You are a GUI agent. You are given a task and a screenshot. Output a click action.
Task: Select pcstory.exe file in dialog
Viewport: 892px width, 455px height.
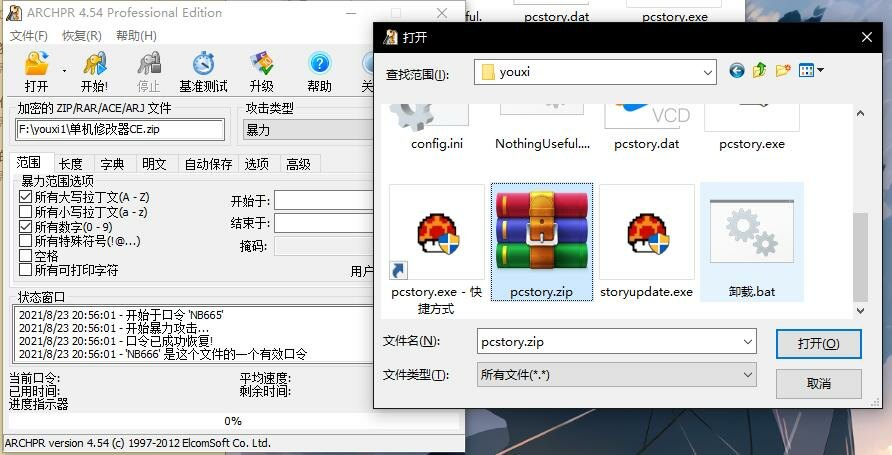coord(751,128)
